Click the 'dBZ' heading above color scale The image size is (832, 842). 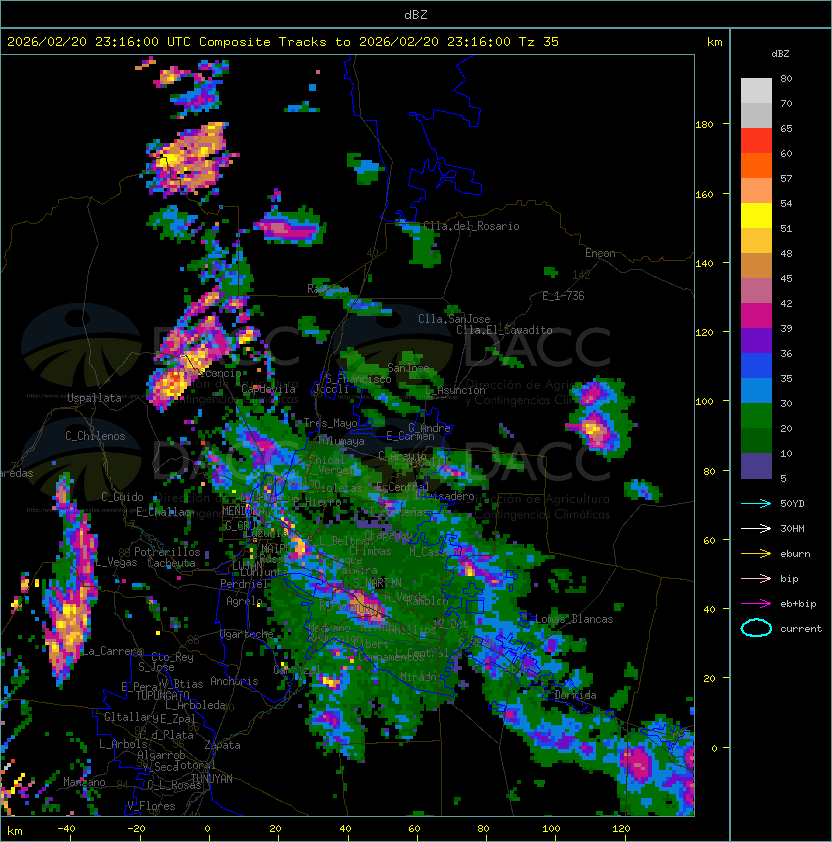tap(780, 54)
